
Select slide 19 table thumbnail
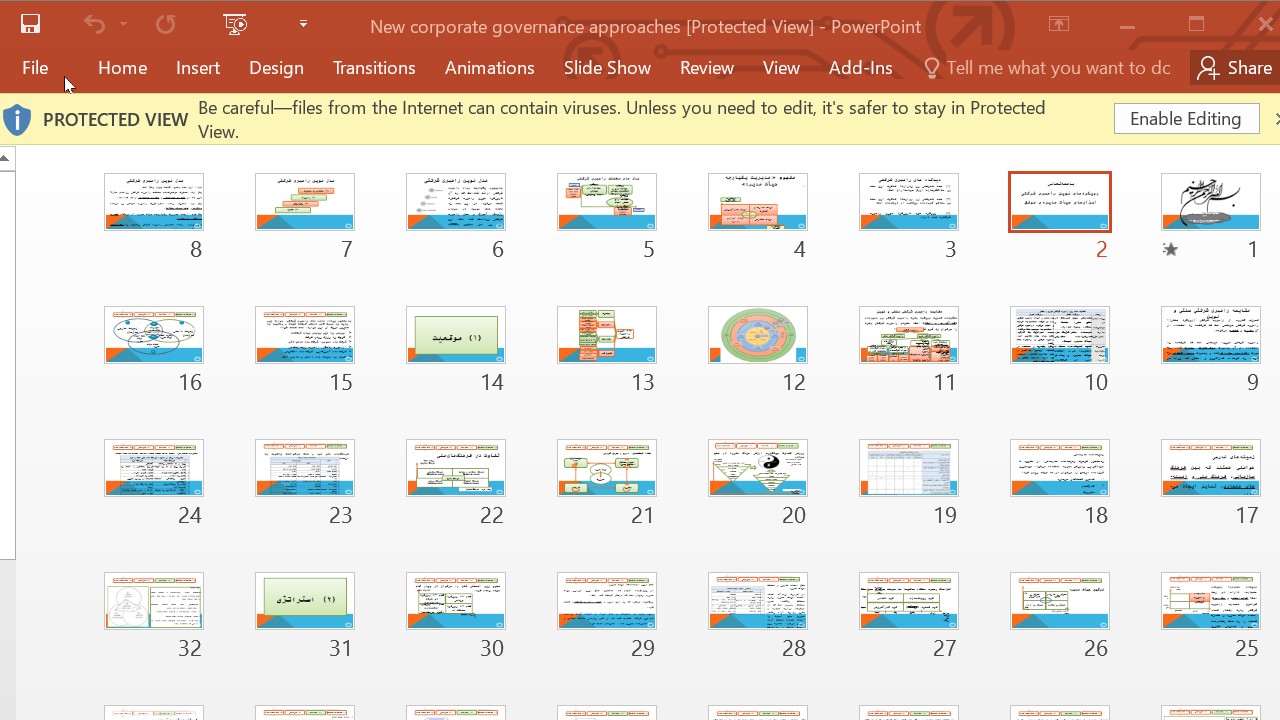(909, 468)
